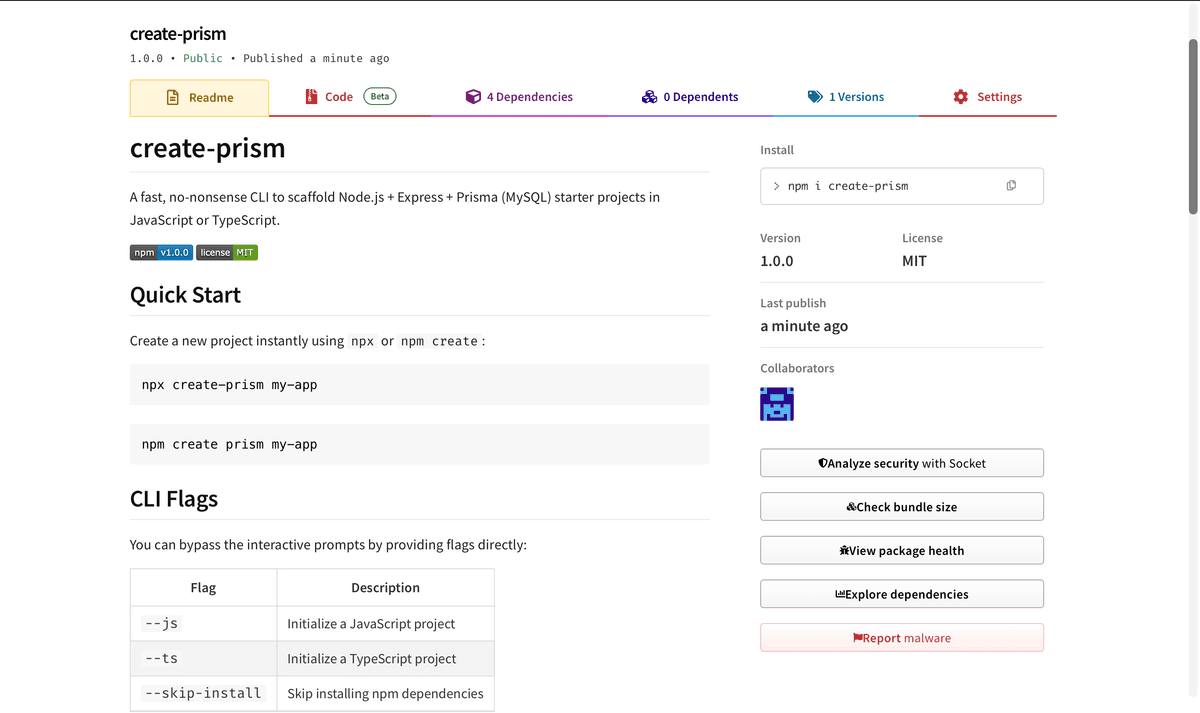Click the License value MIT
The width and height of the screenshot is (1200, 713).
[x=914, y=261]
